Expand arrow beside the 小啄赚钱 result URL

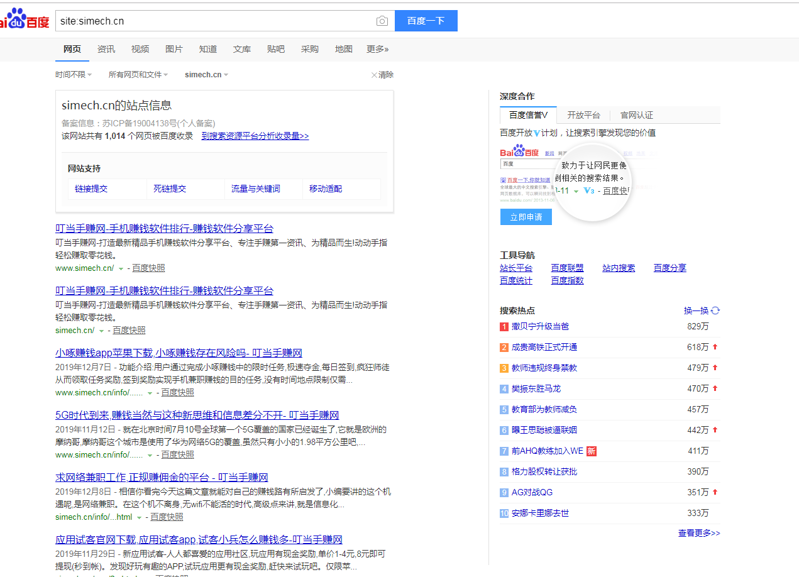(x=150, y=393)
